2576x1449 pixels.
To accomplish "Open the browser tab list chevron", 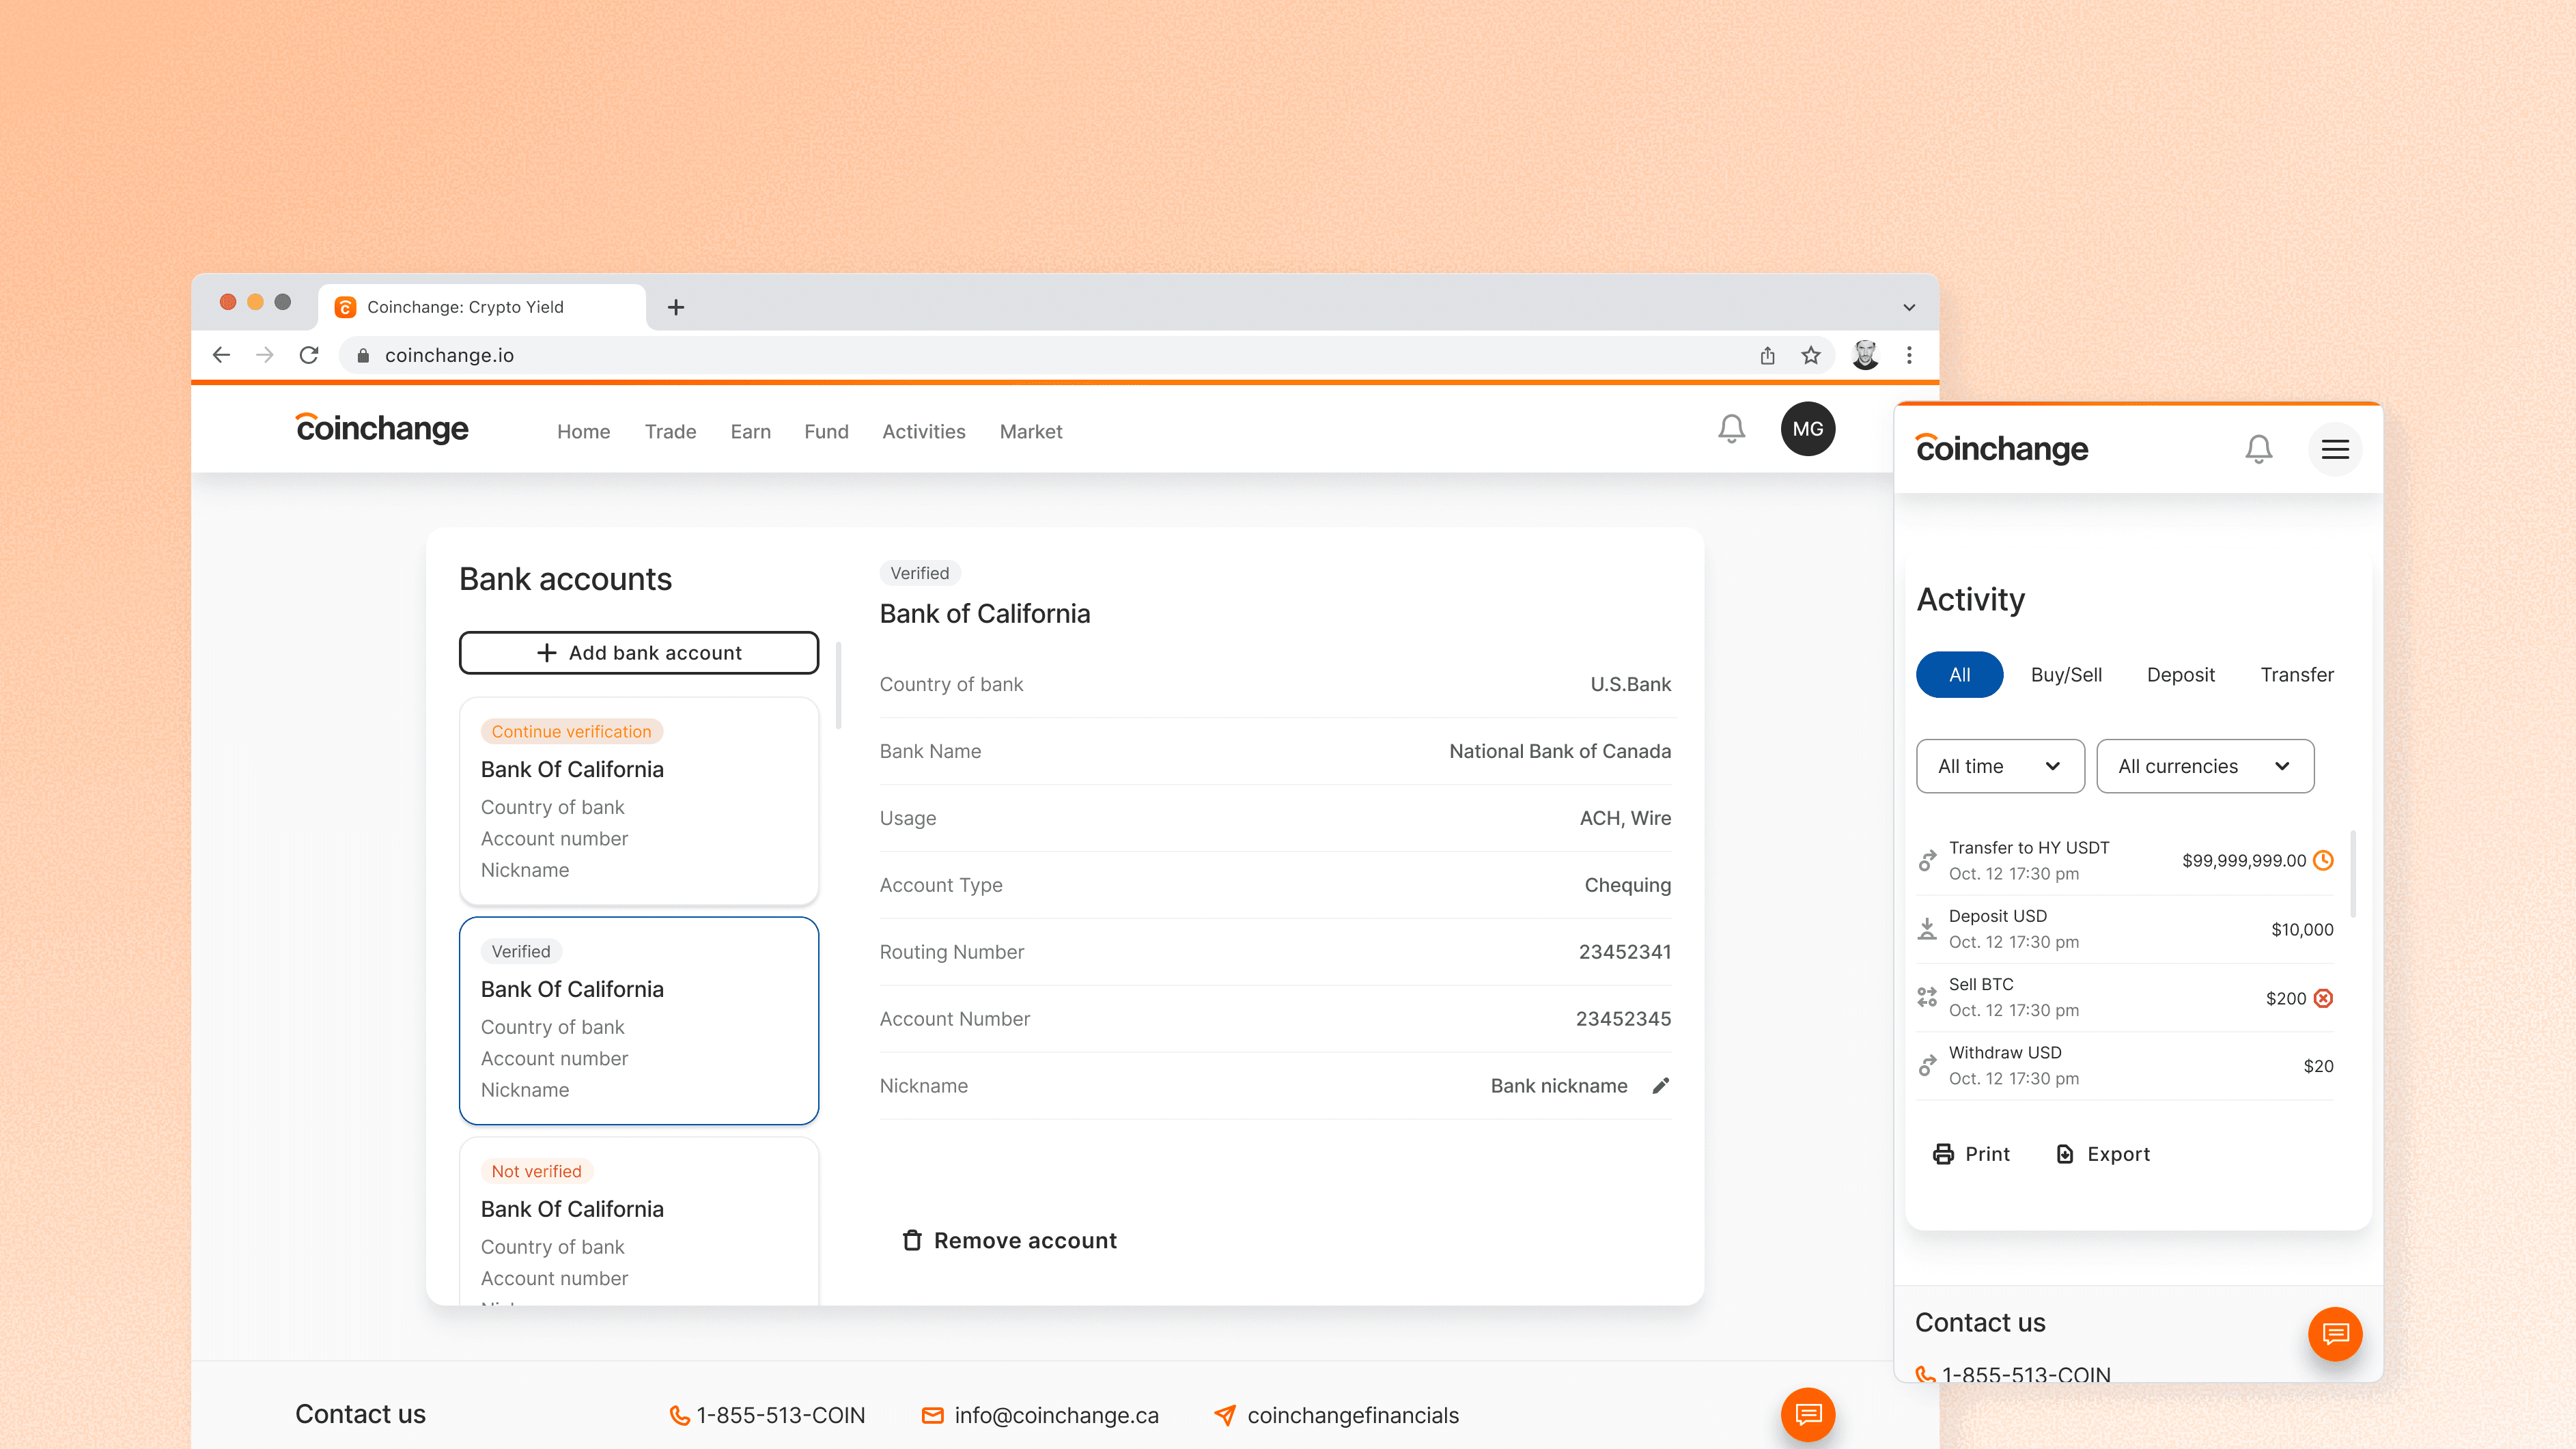I will click(x=1908, y=307).
